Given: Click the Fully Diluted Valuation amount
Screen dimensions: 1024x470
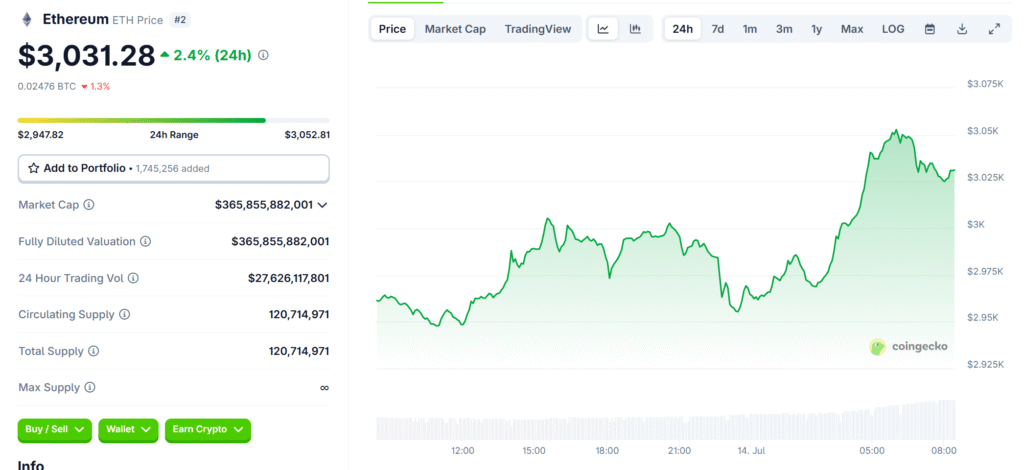Looking at the screenshot, I should coord(280,242).
